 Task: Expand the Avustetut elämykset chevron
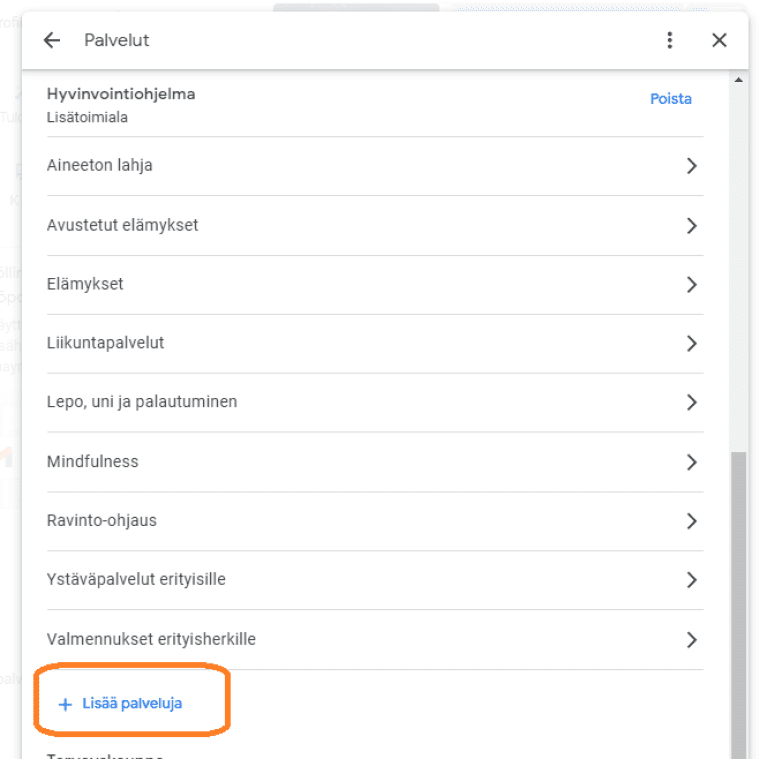[691, 226]
